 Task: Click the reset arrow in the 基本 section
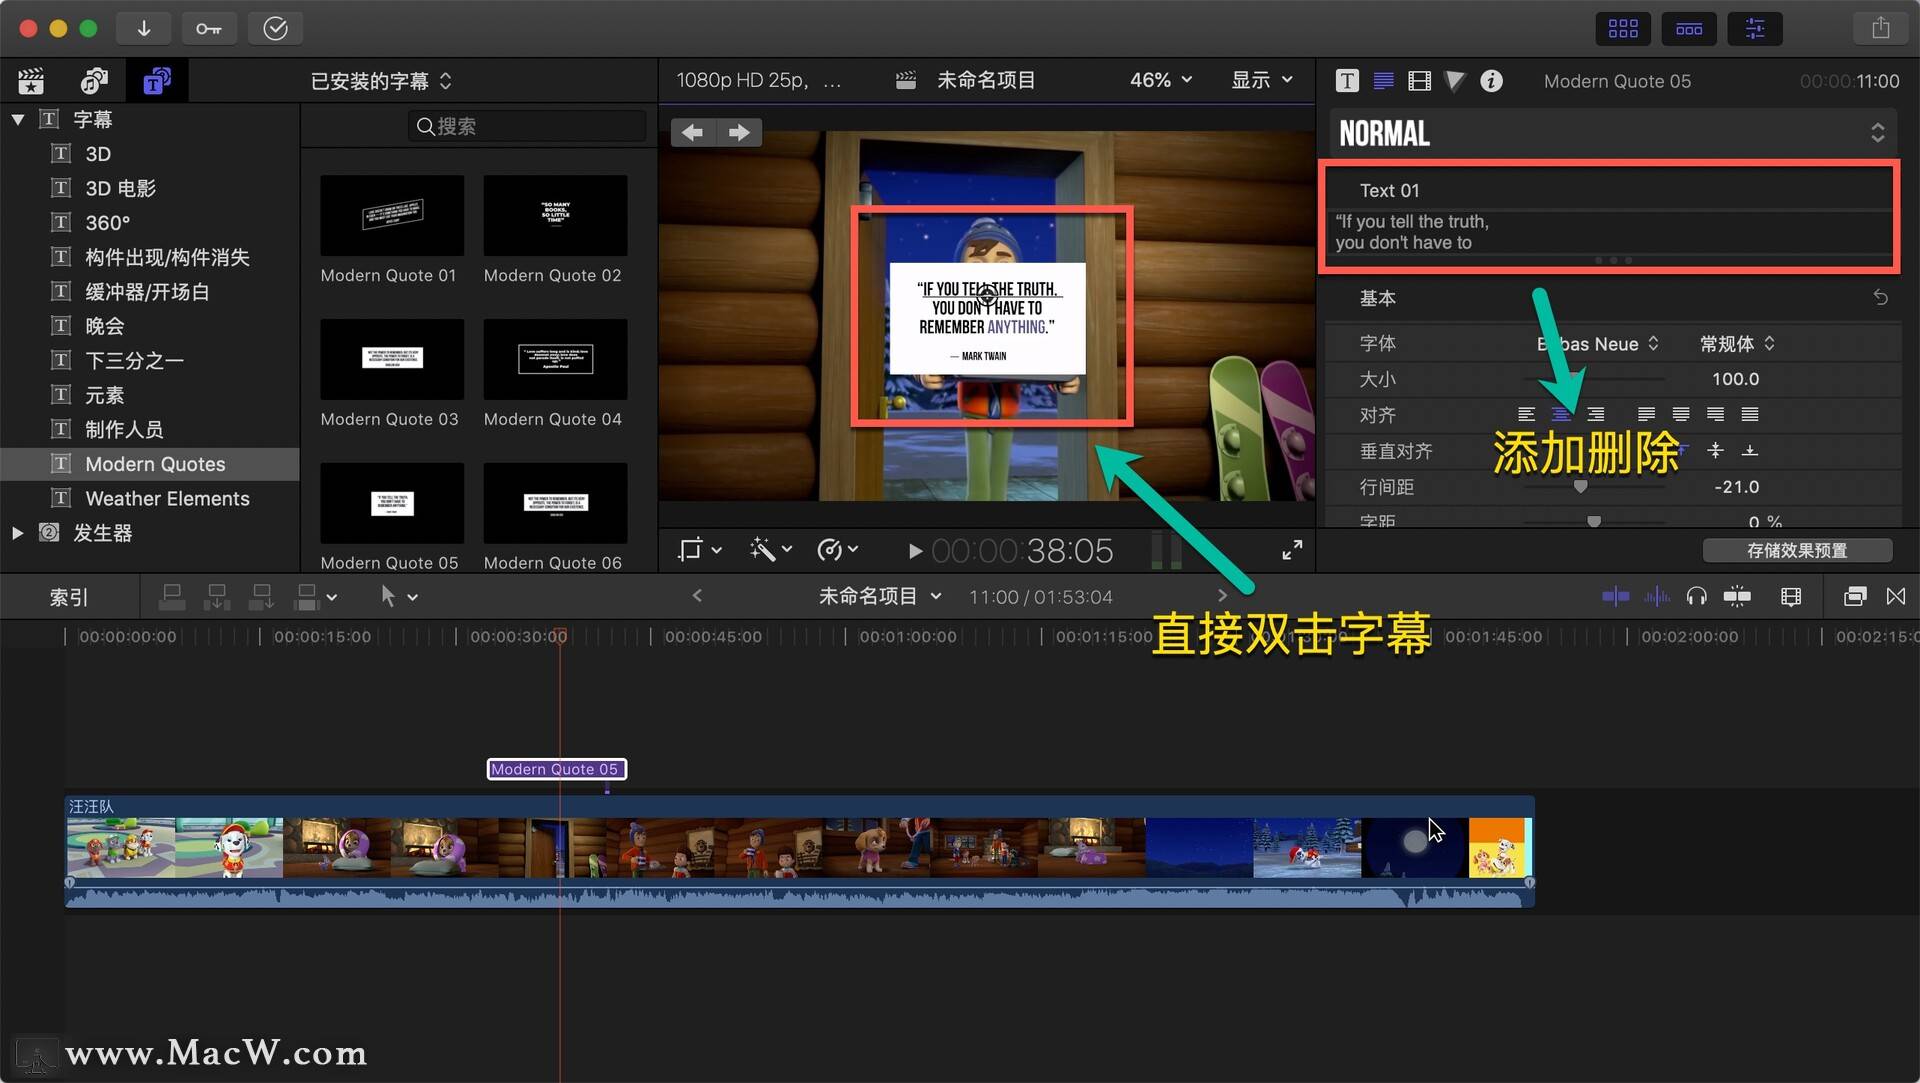(1881, 297)
